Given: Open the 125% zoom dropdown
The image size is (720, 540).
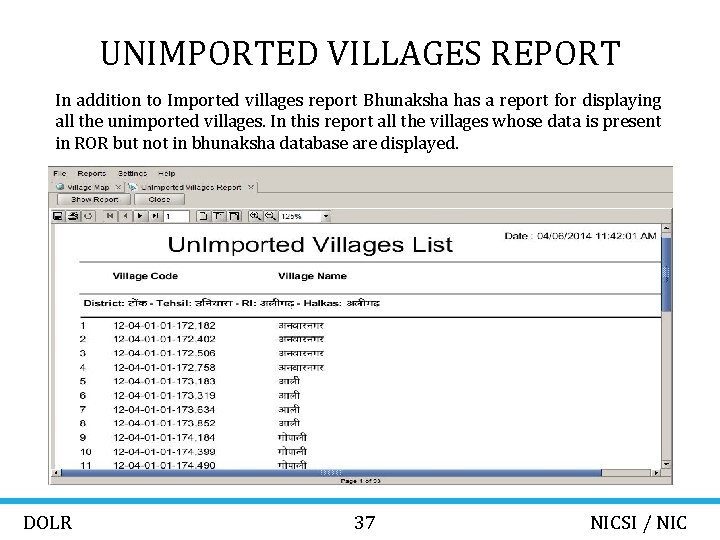Looking at the screenshot, I should pos(326,216).
